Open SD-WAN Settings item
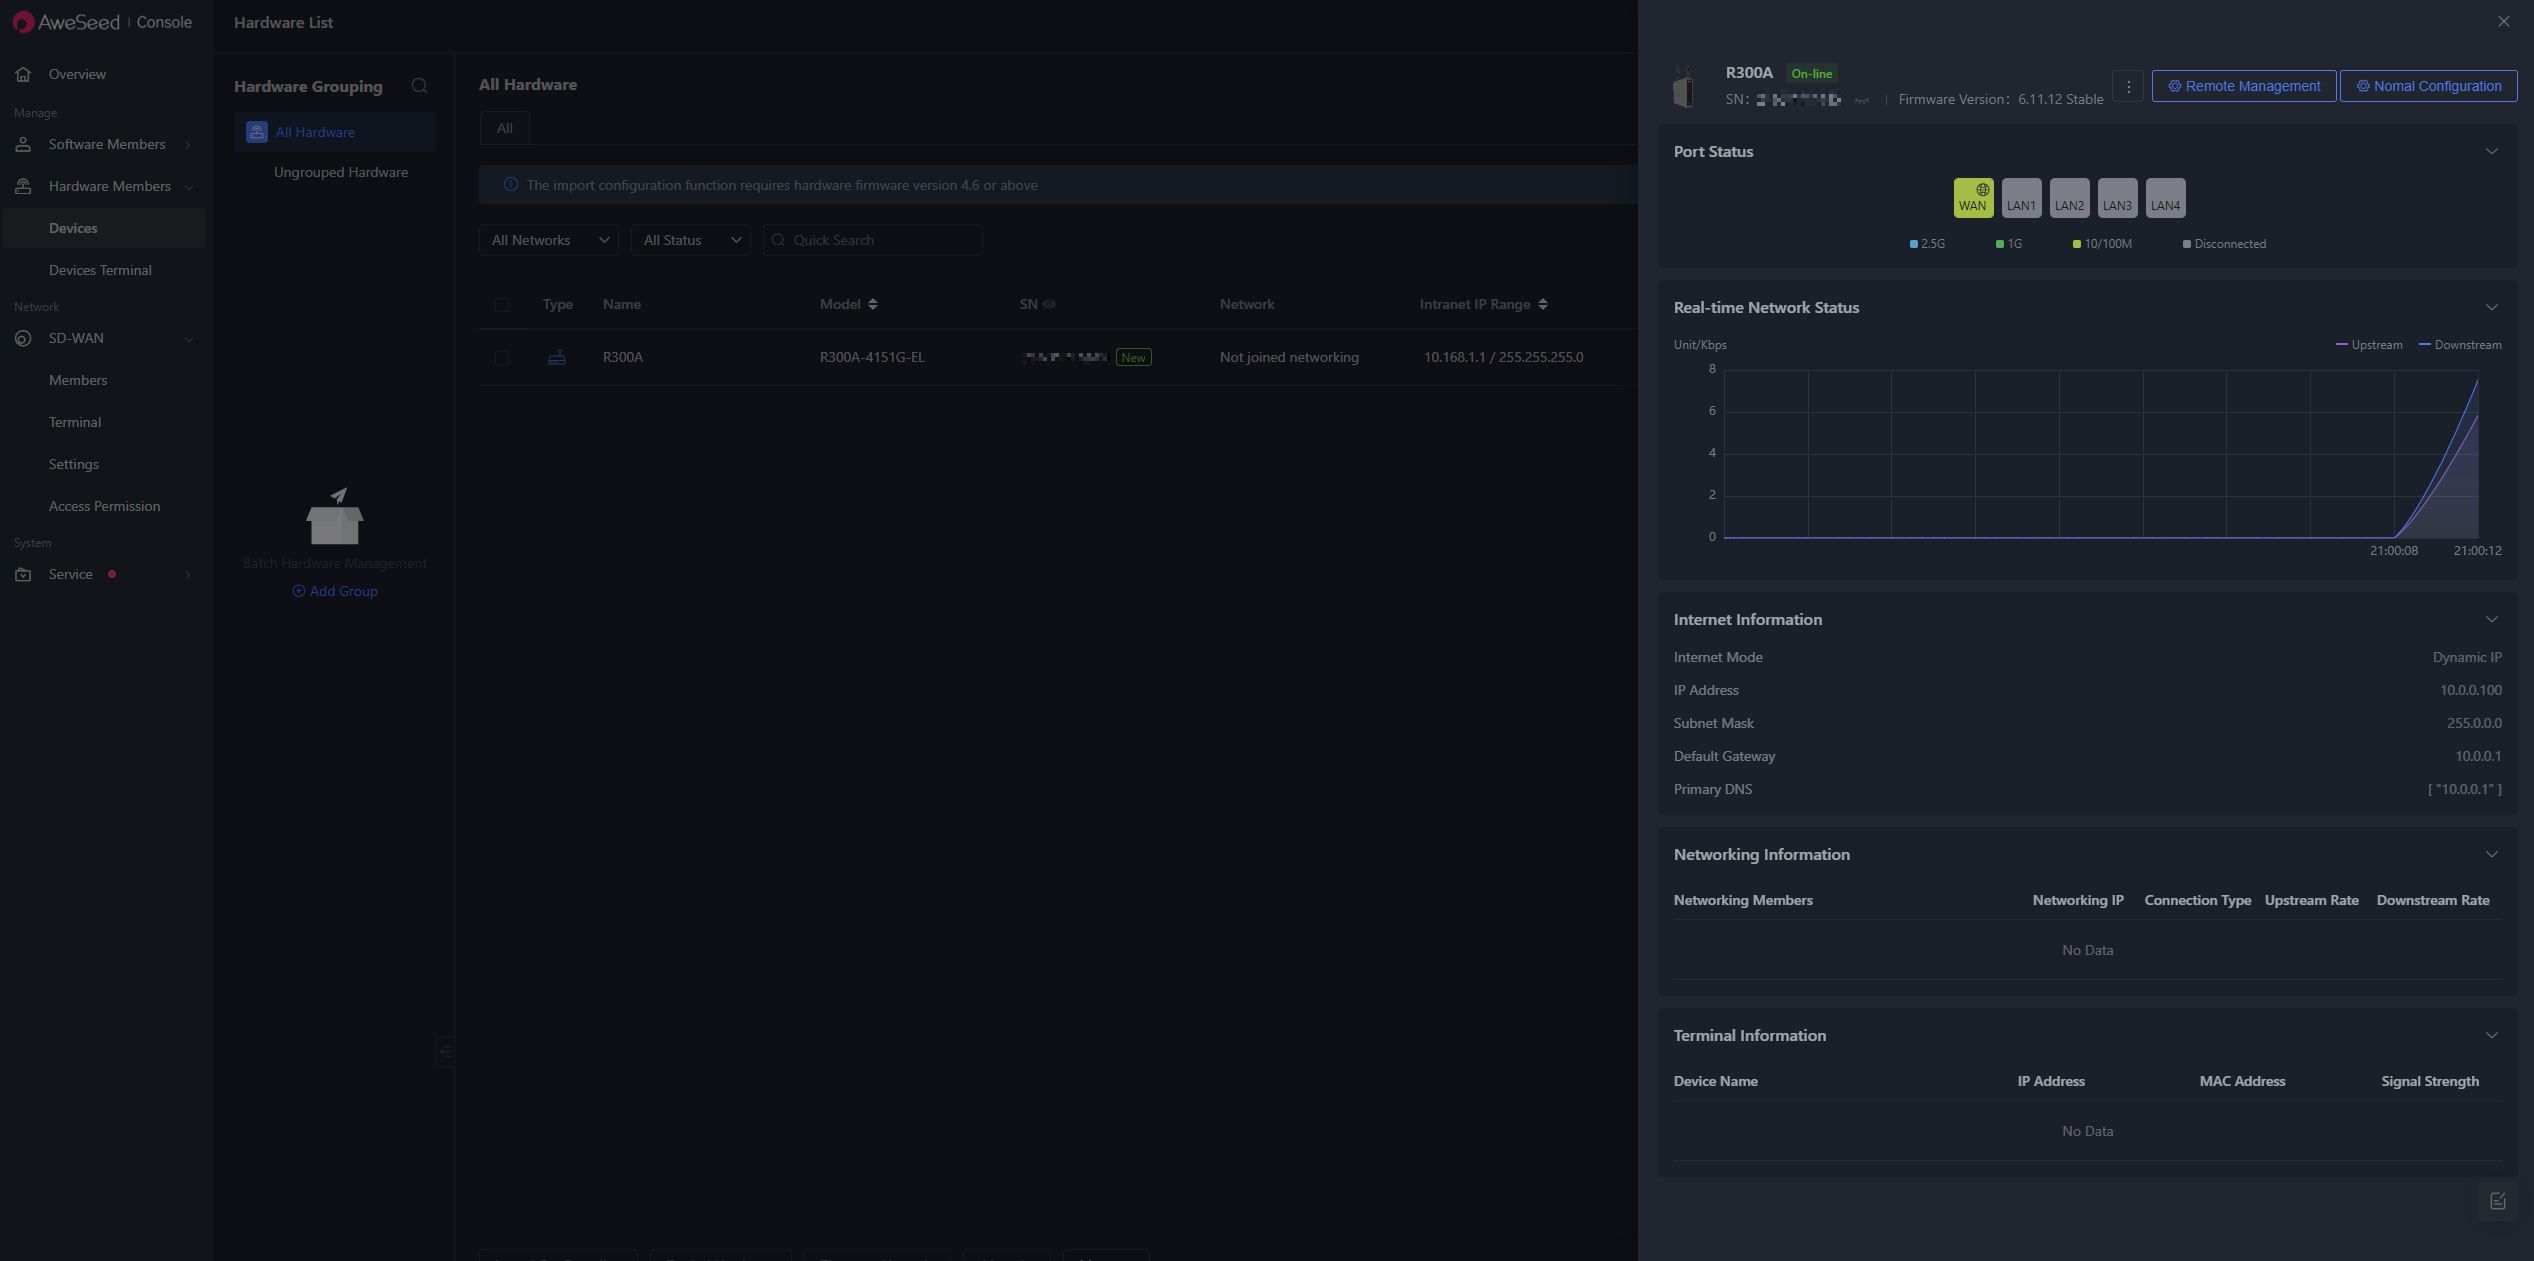2534x1261 pixels. [x=74, y=464]
